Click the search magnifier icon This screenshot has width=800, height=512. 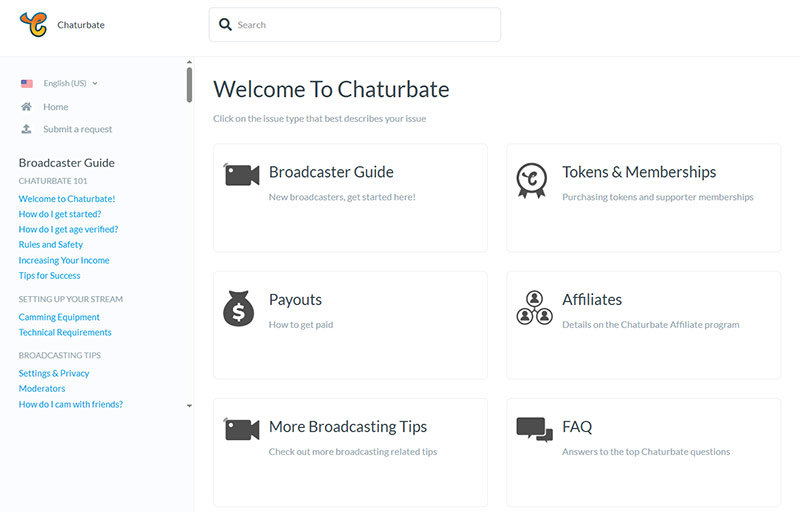[x=225, y=24]
